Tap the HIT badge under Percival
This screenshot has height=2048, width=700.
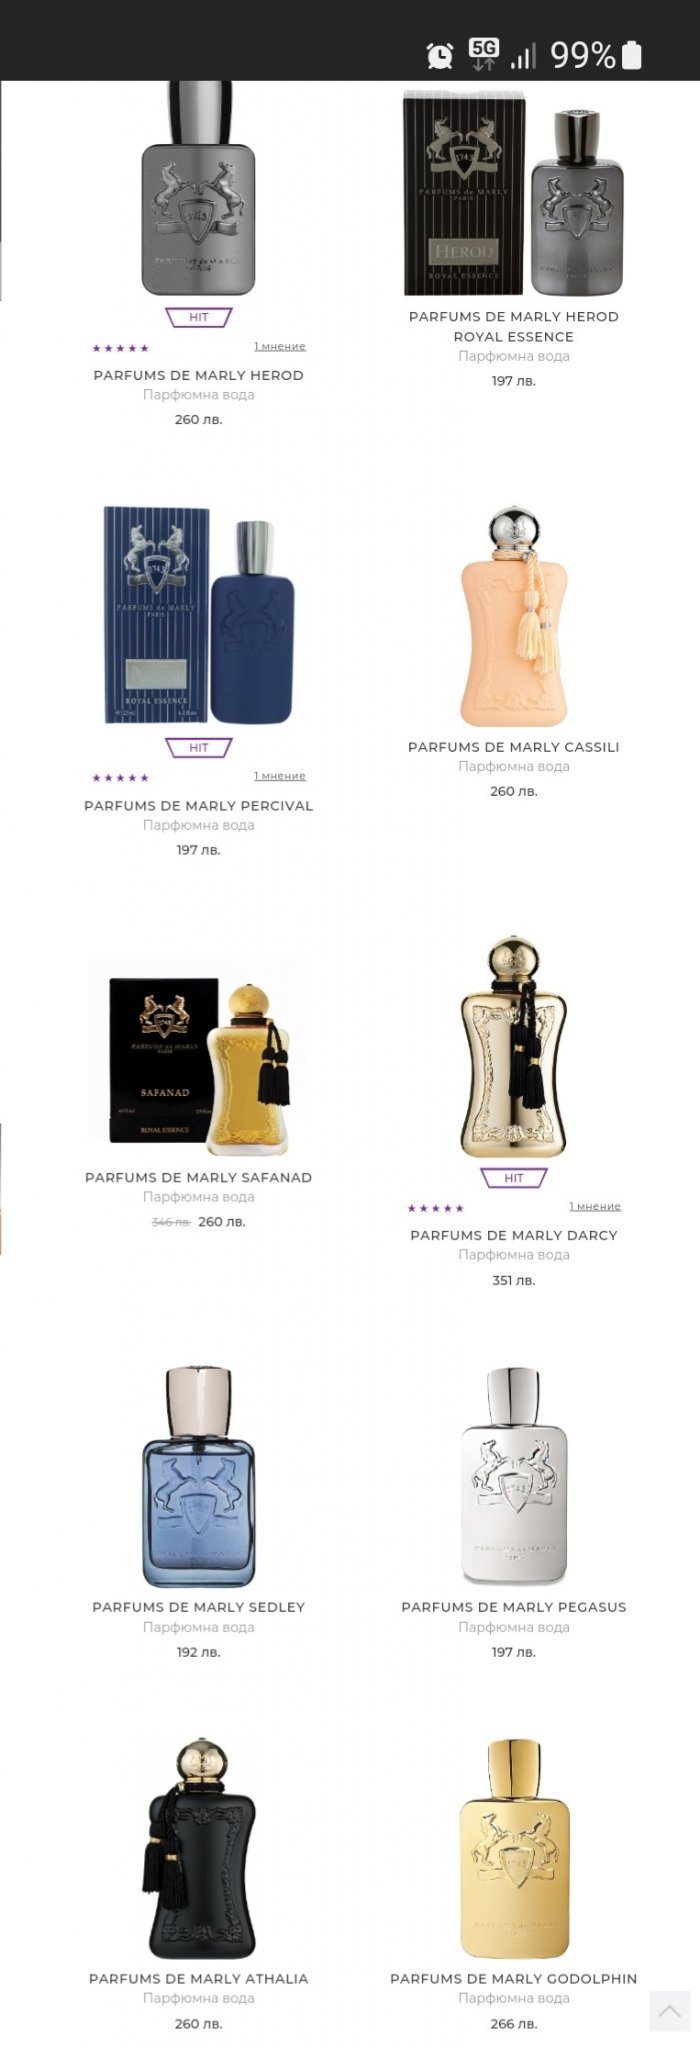(x=199, y=747)
